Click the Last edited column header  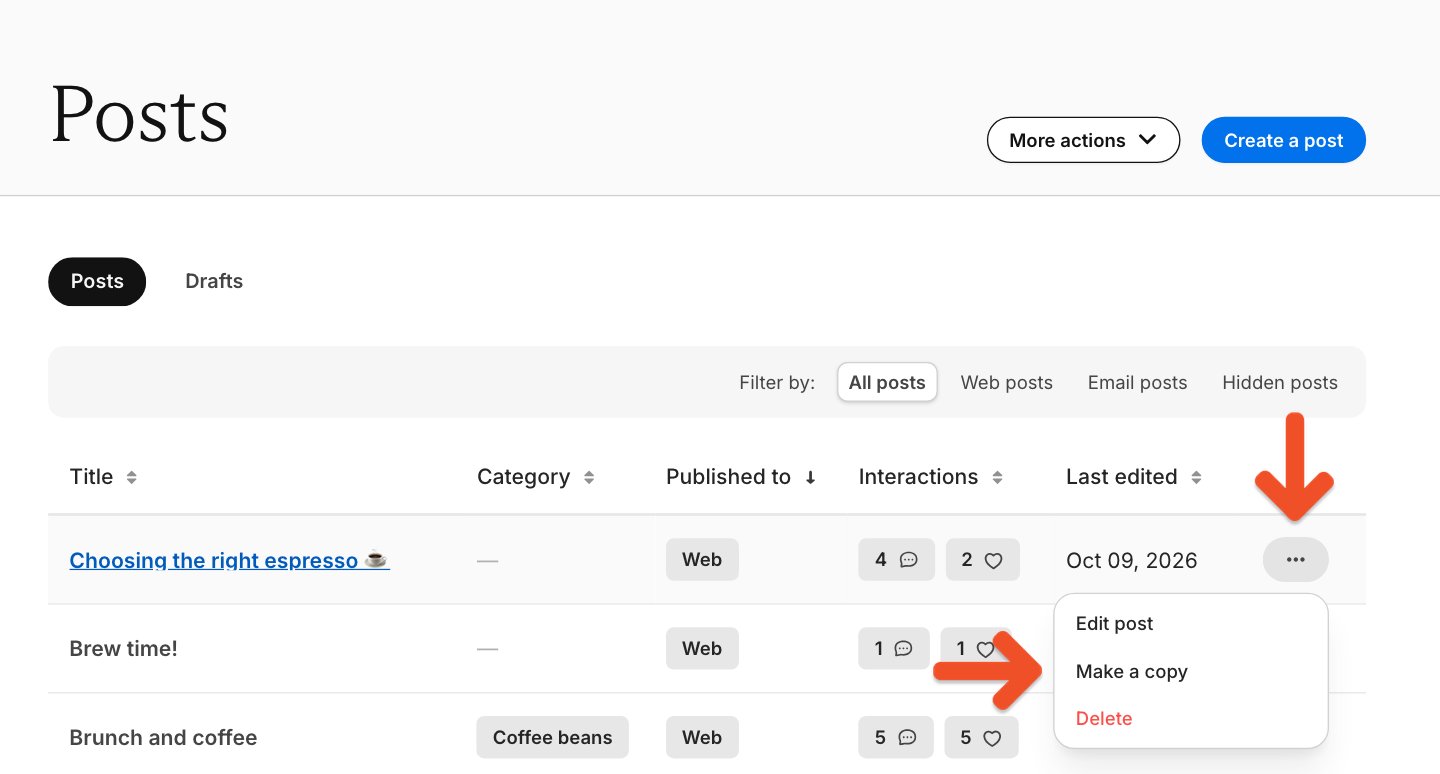tap(1122, 477)
